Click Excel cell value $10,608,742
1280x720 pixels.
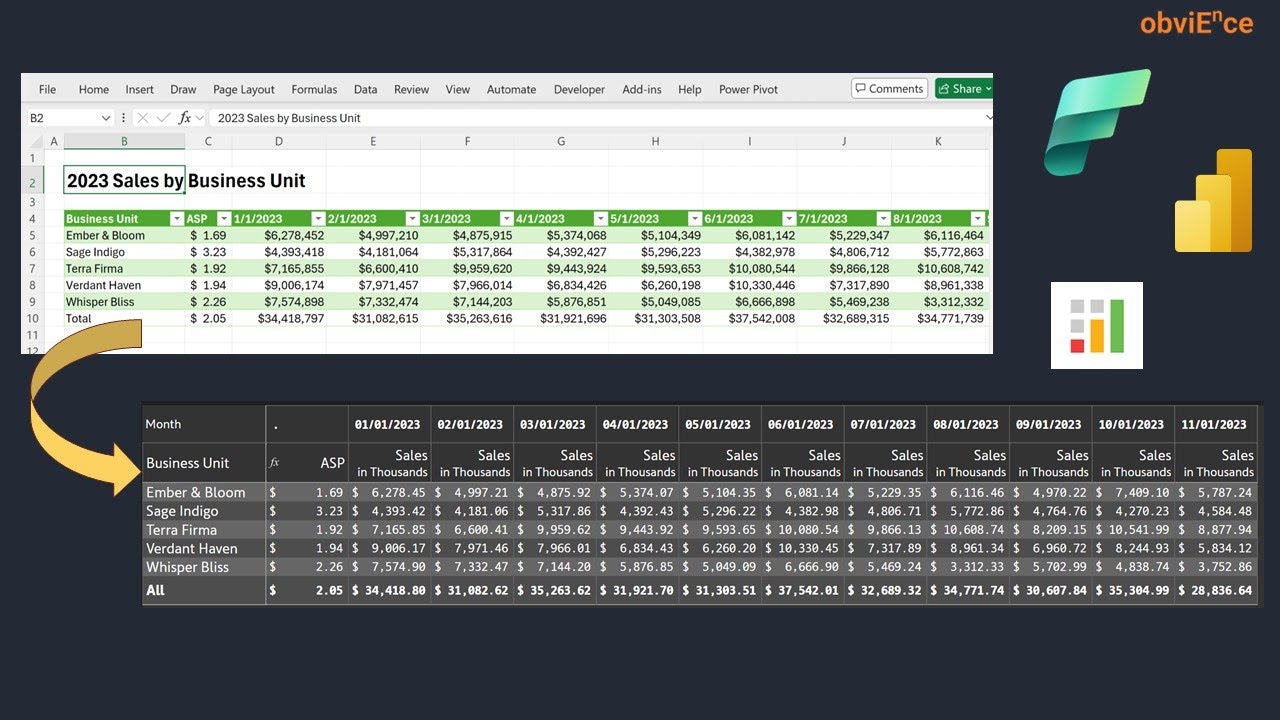[950, 269]
